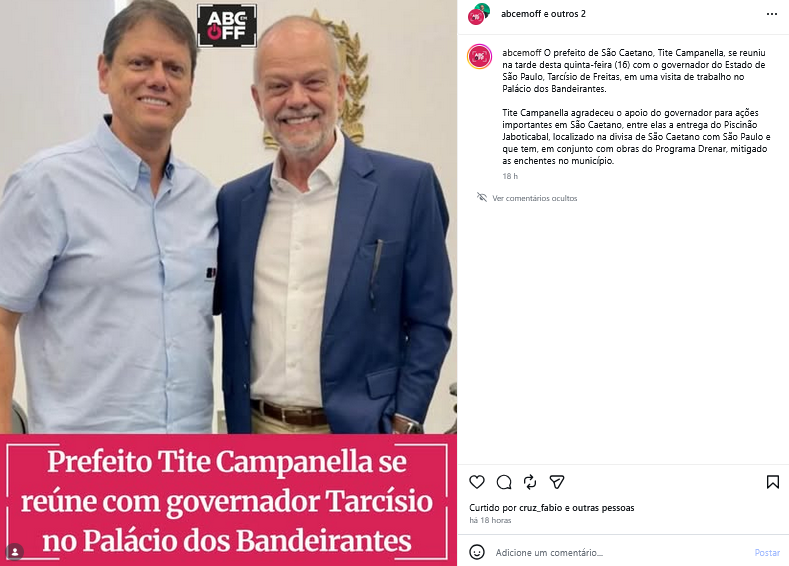Open comments with the speech bubble icon
This screenshot has height=566, width=789.
(x=504, y=482)
